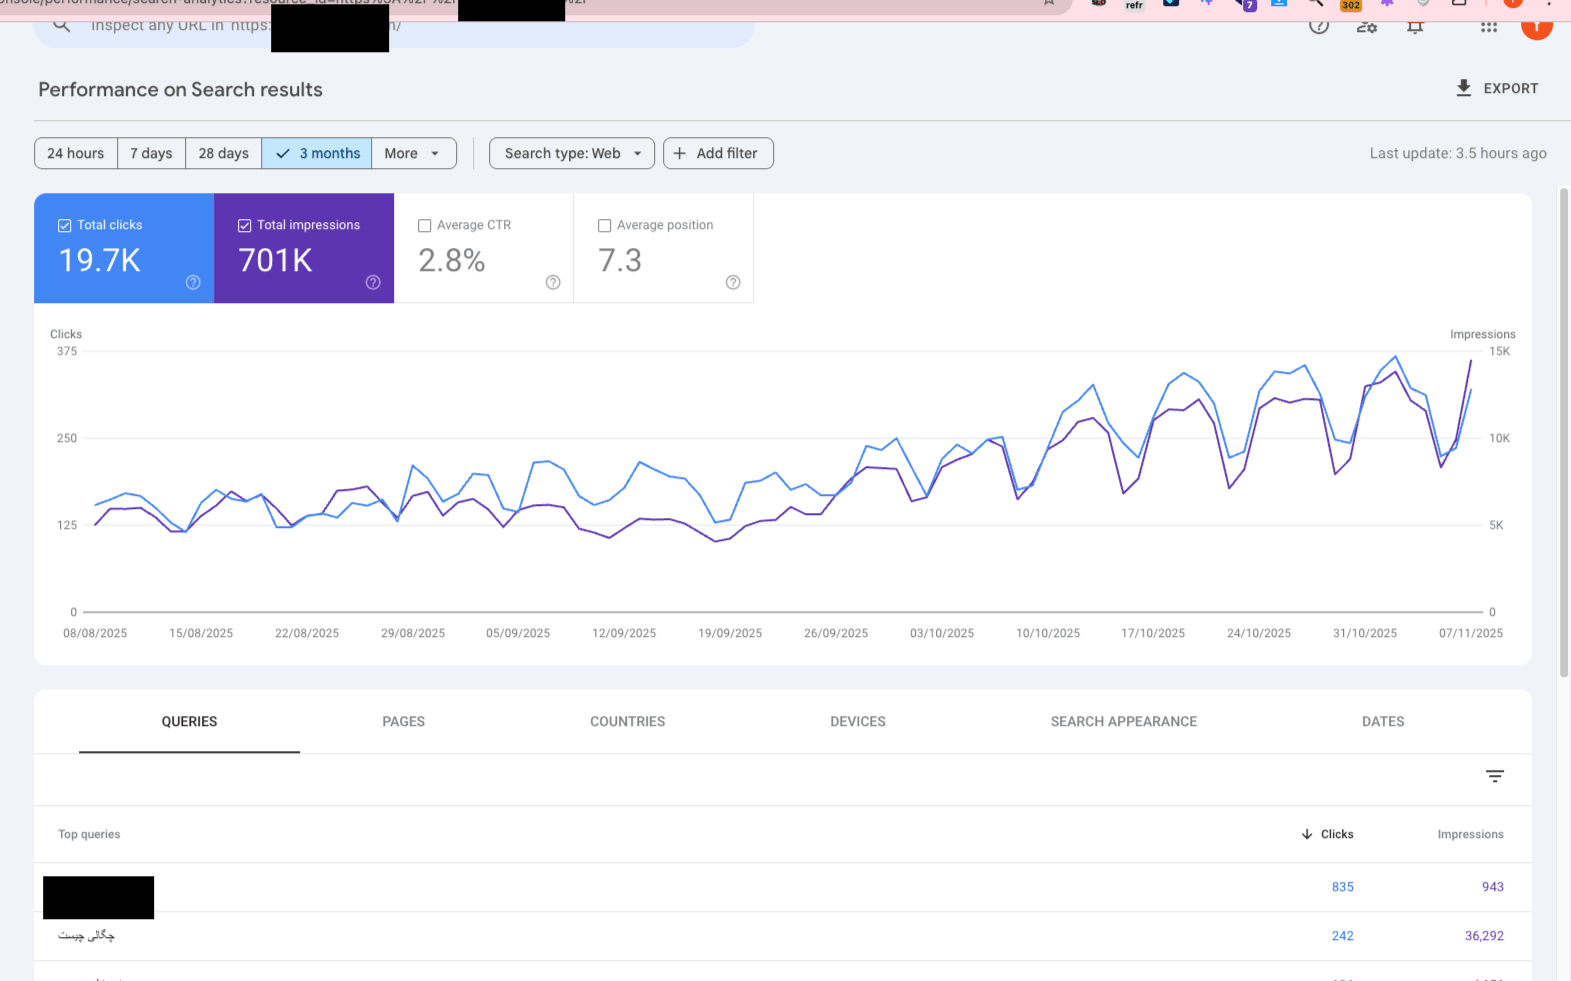
Task: Click the 'Last update: 3.5 hours ago' text
Action: (x=1458, y=153)
